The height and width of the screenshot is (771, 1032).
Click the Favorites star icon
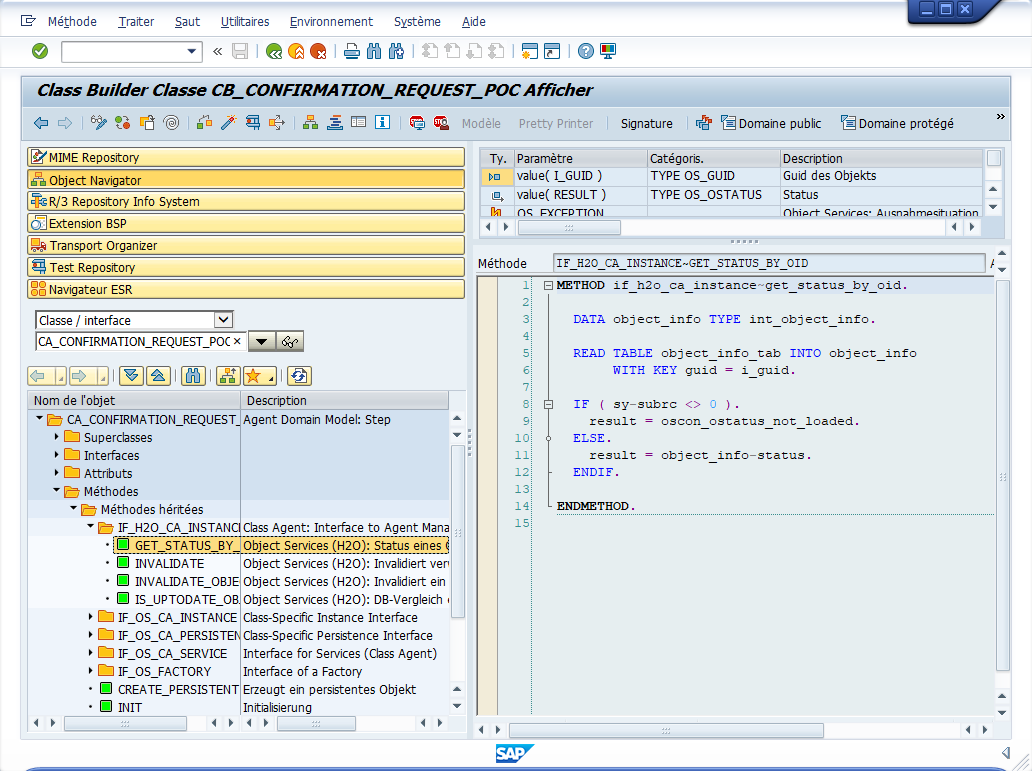pyautogui.click(x=260, y=376)
